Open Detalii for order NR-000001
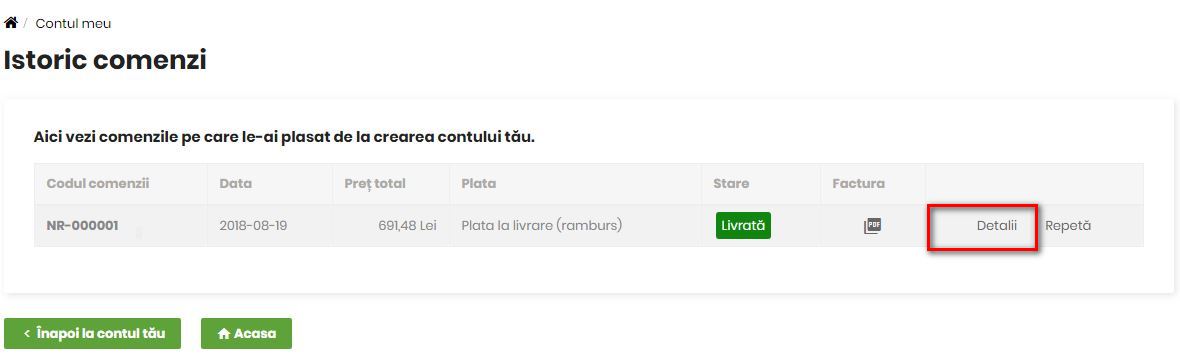Viewport: 1180px width, 362px height. click(x=996, y=225)
